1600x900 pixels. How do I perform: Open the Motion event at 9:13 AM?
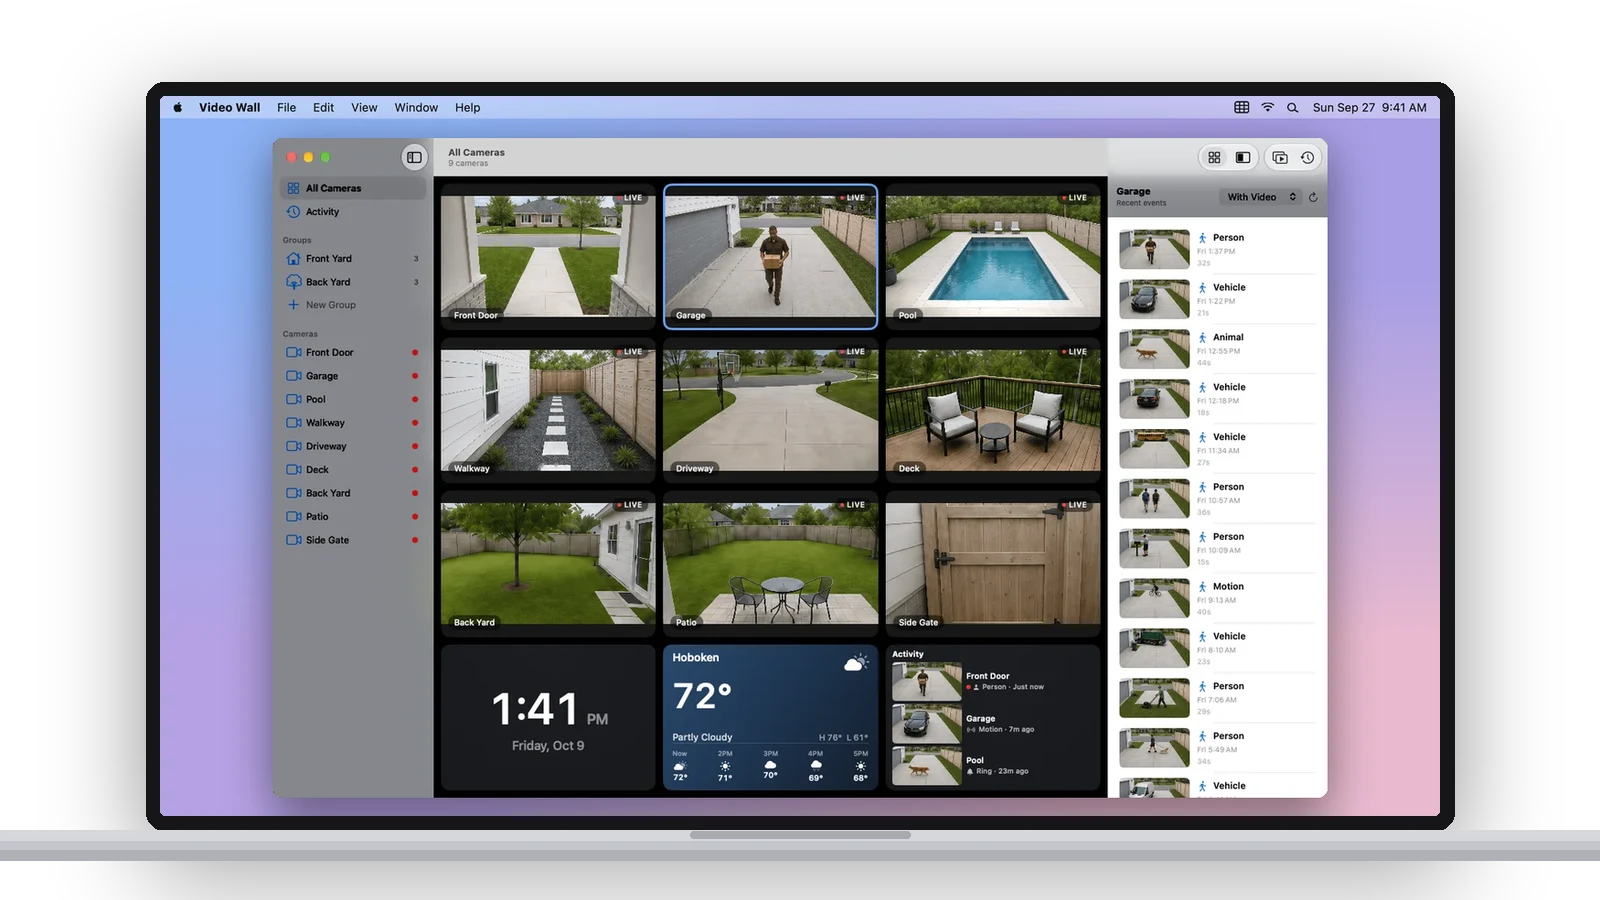pos(1218,598)
